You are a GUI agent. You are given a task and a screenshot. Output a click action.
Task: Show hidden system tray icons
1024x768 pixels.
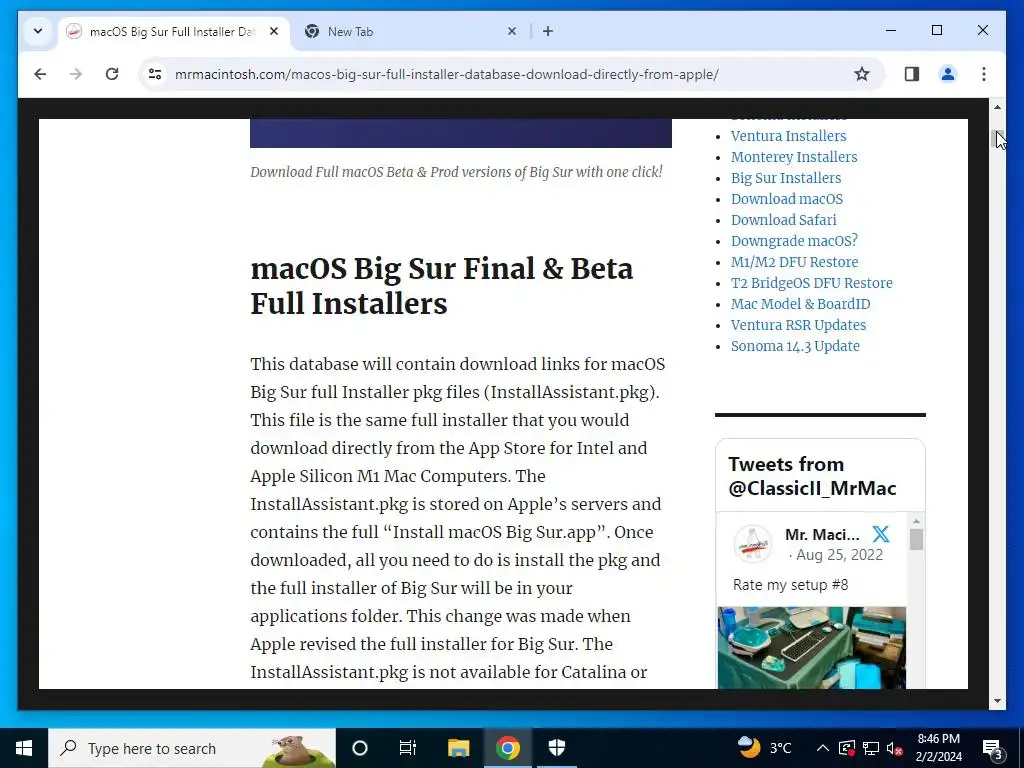823,748
